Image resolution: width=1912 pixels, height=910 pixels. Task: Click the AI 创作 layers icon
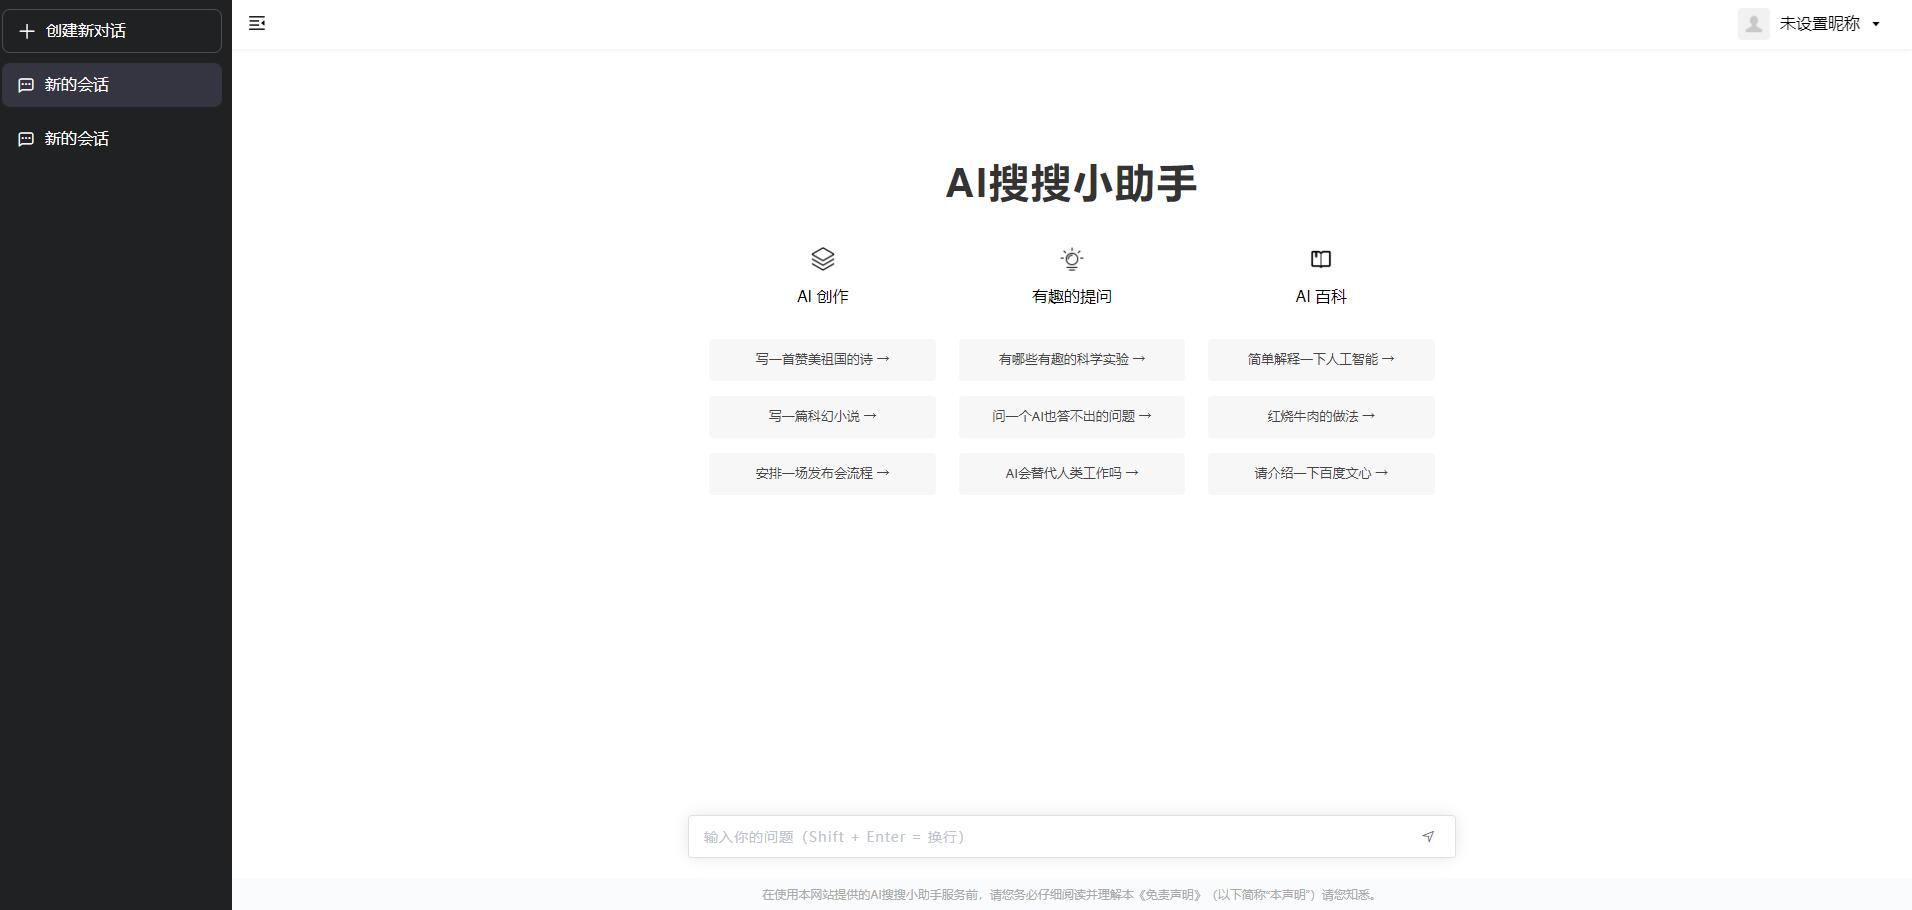click(823, 259)
